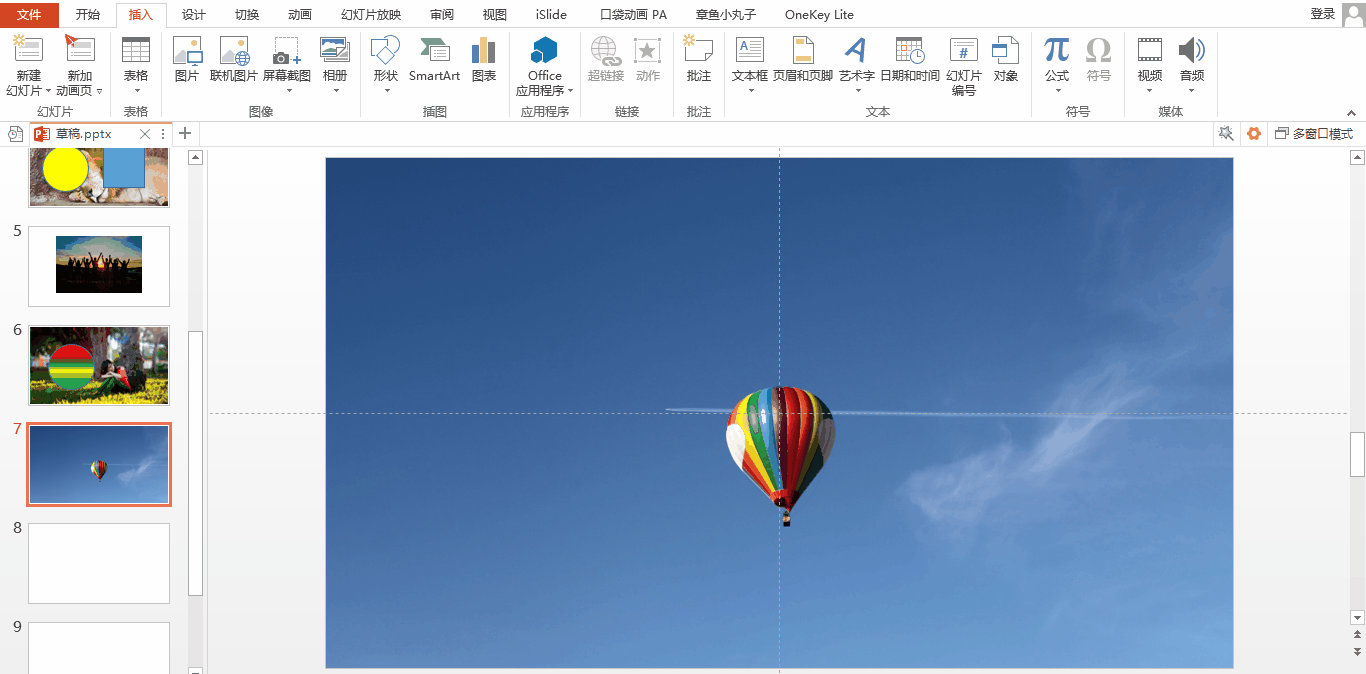Insert 日期和时间 date and time
This screenshot has width=1366, height=674.
pyautogui.click(x=910, y=50)
